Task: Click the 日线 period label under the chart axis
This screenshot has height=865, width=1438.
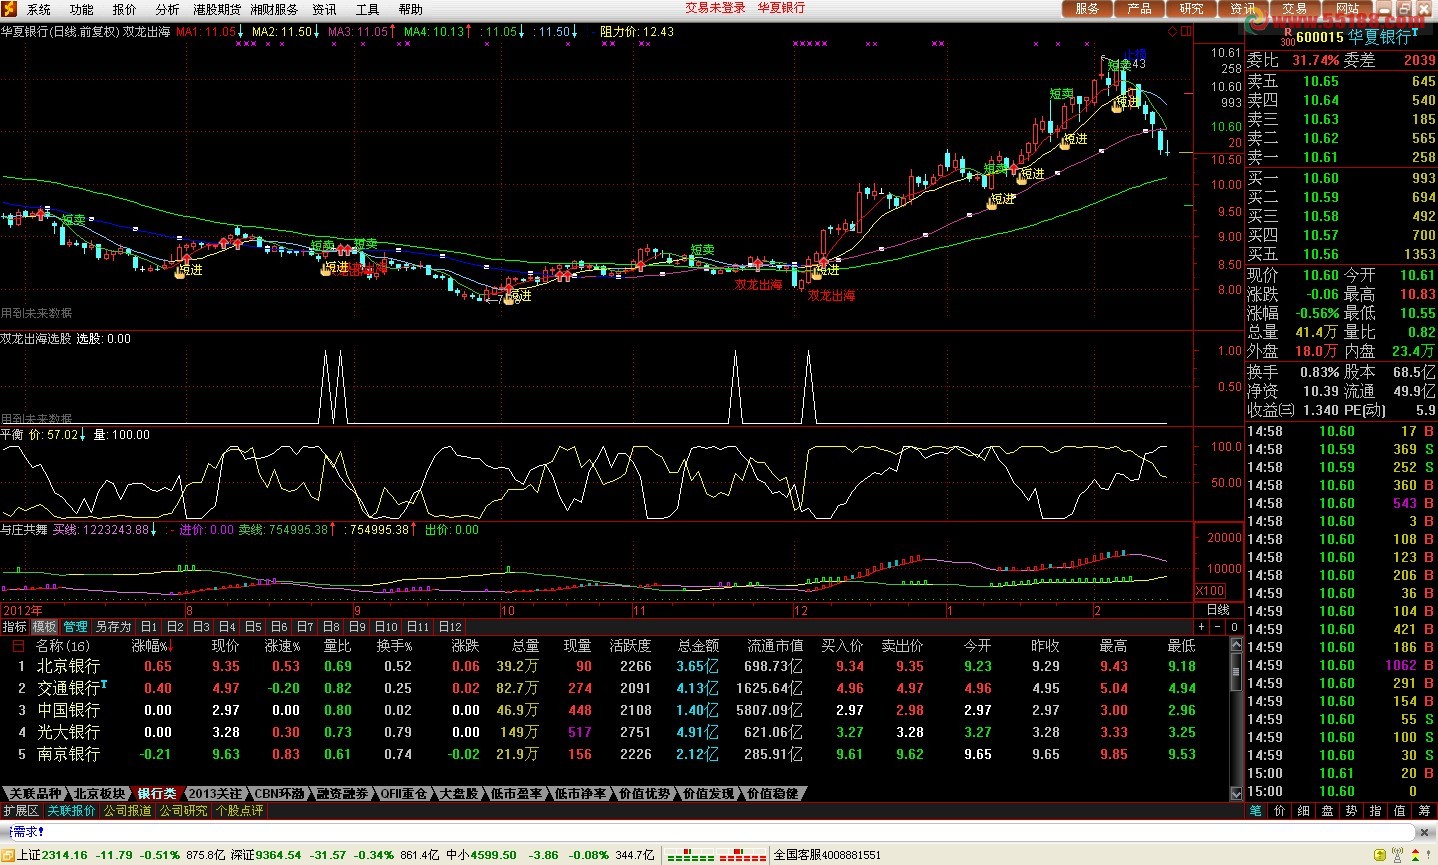Action: (1218, 610)
